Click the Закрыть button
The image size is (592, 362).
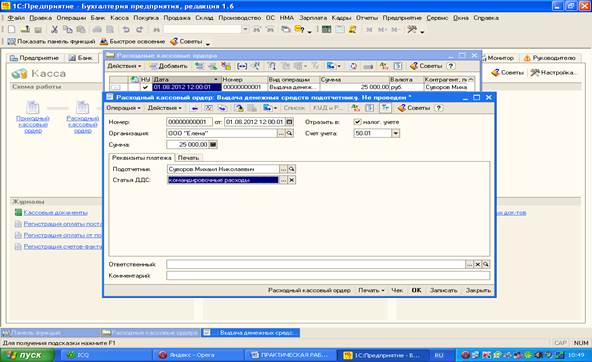[478, 290]
